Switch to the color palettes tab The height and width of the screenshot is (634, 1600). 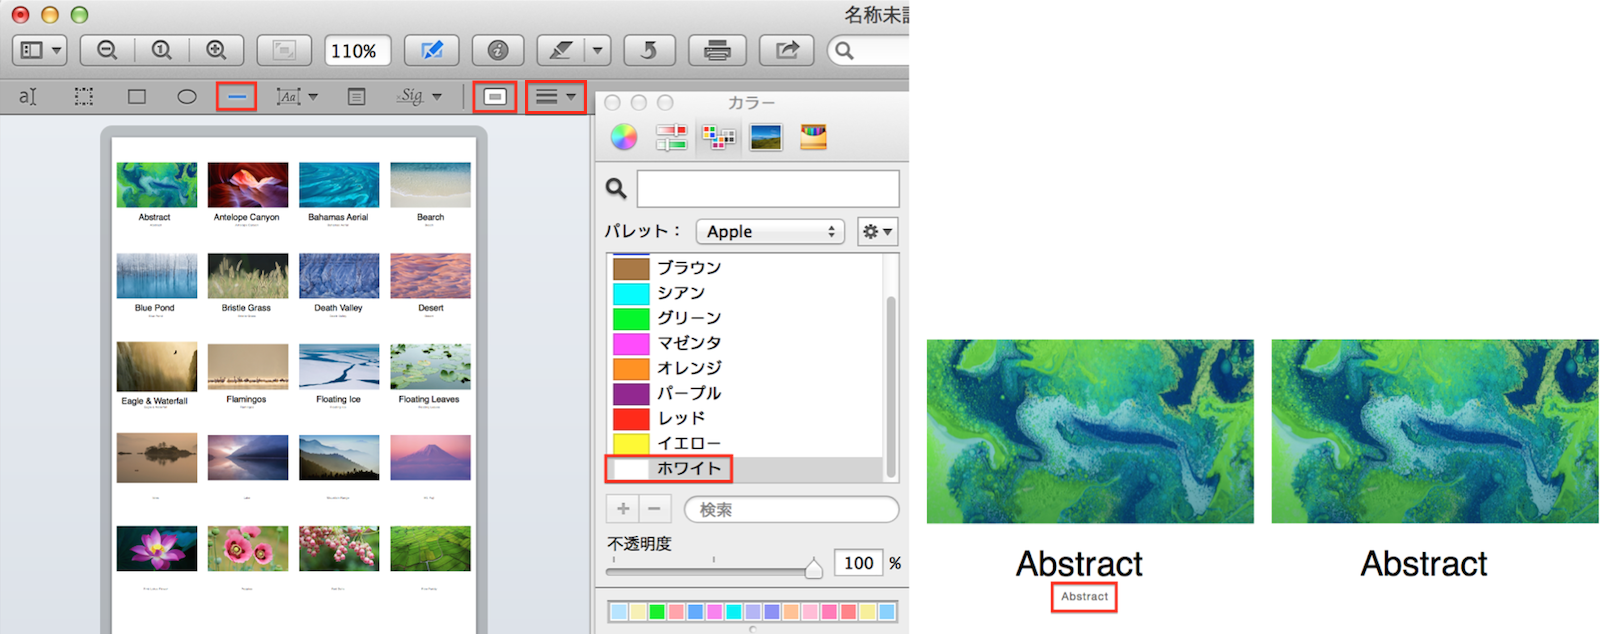[x=718, y=137]
